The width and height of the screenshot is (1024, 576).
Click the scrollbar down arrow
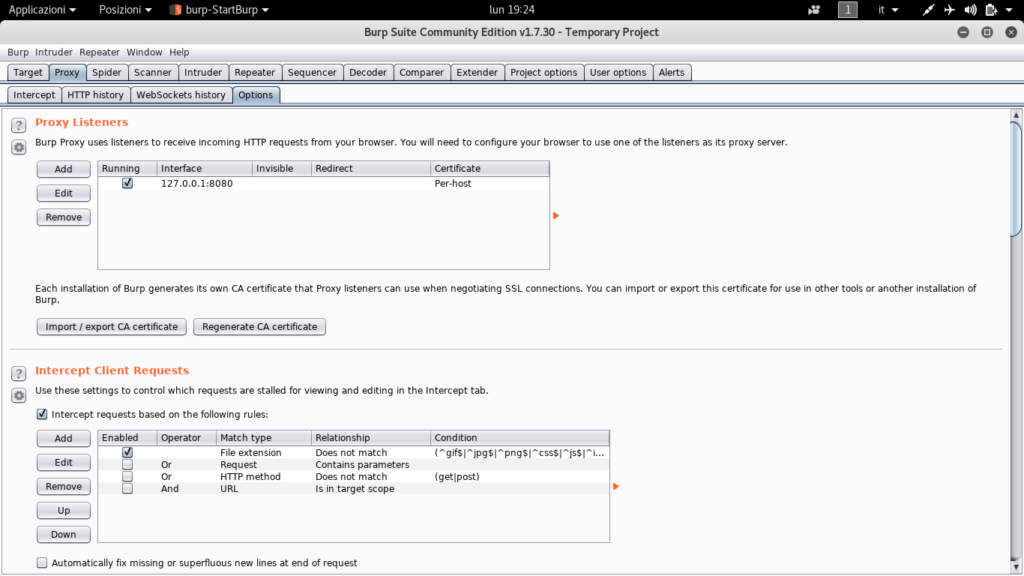tap(1016, 568)
